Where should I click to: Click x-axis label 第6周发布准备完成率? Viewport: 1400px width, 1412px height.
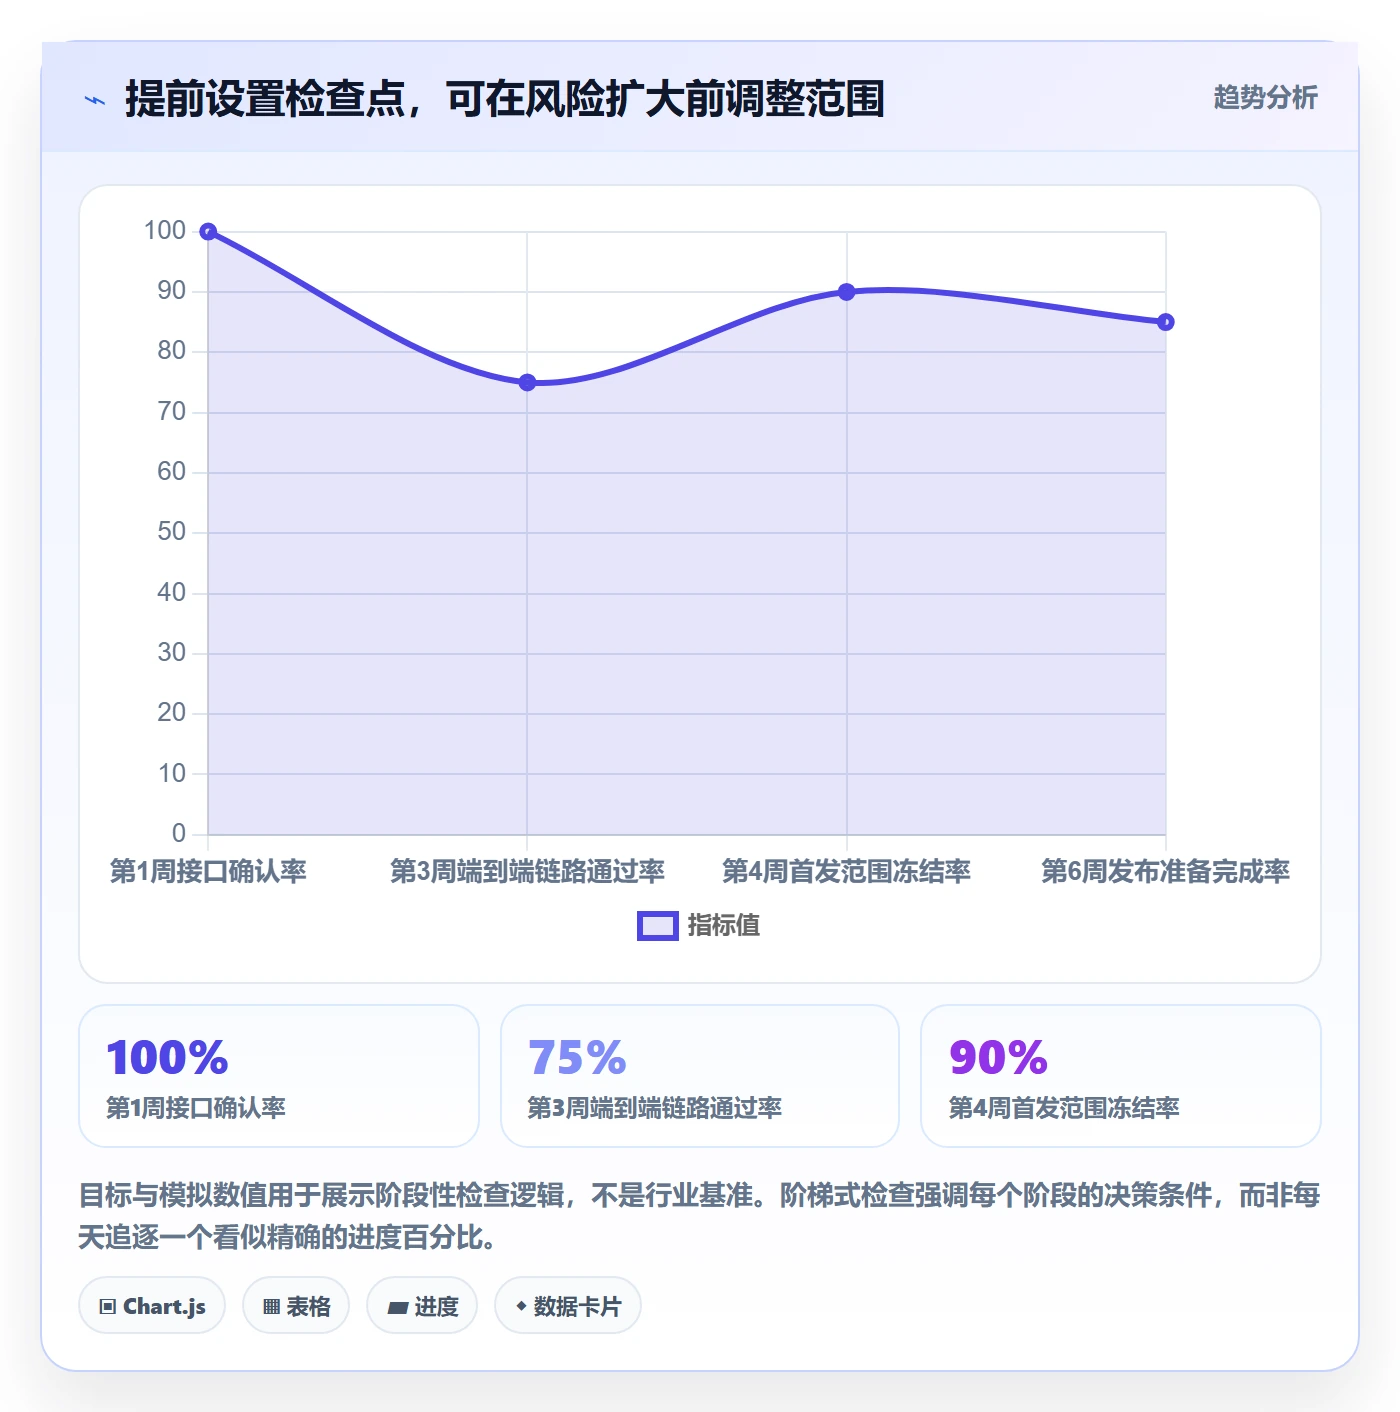pyautogui.click(x=1166, y=871)
